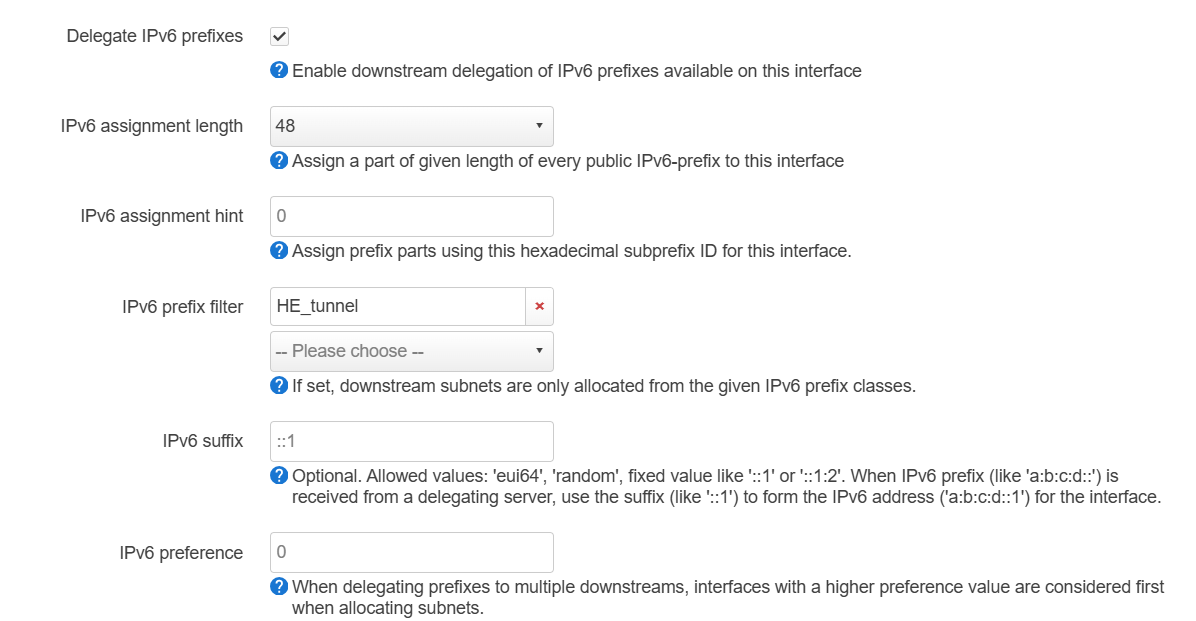
Task: Click help icon under IPv6 assignment hint
Action: [x=279, y=251]
